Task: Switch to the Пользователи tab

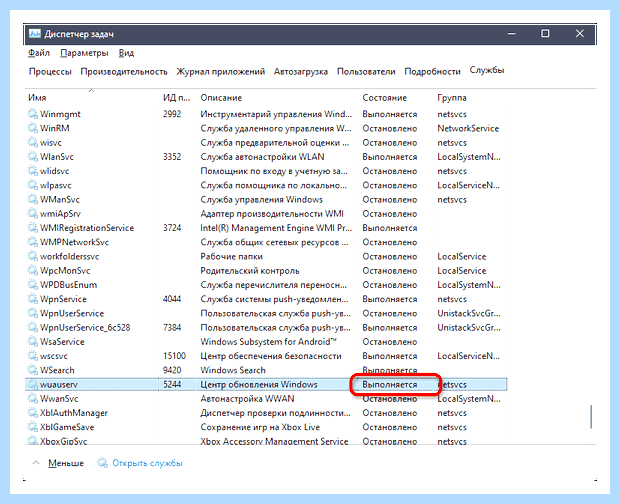Action: click(x=366, y=72)
